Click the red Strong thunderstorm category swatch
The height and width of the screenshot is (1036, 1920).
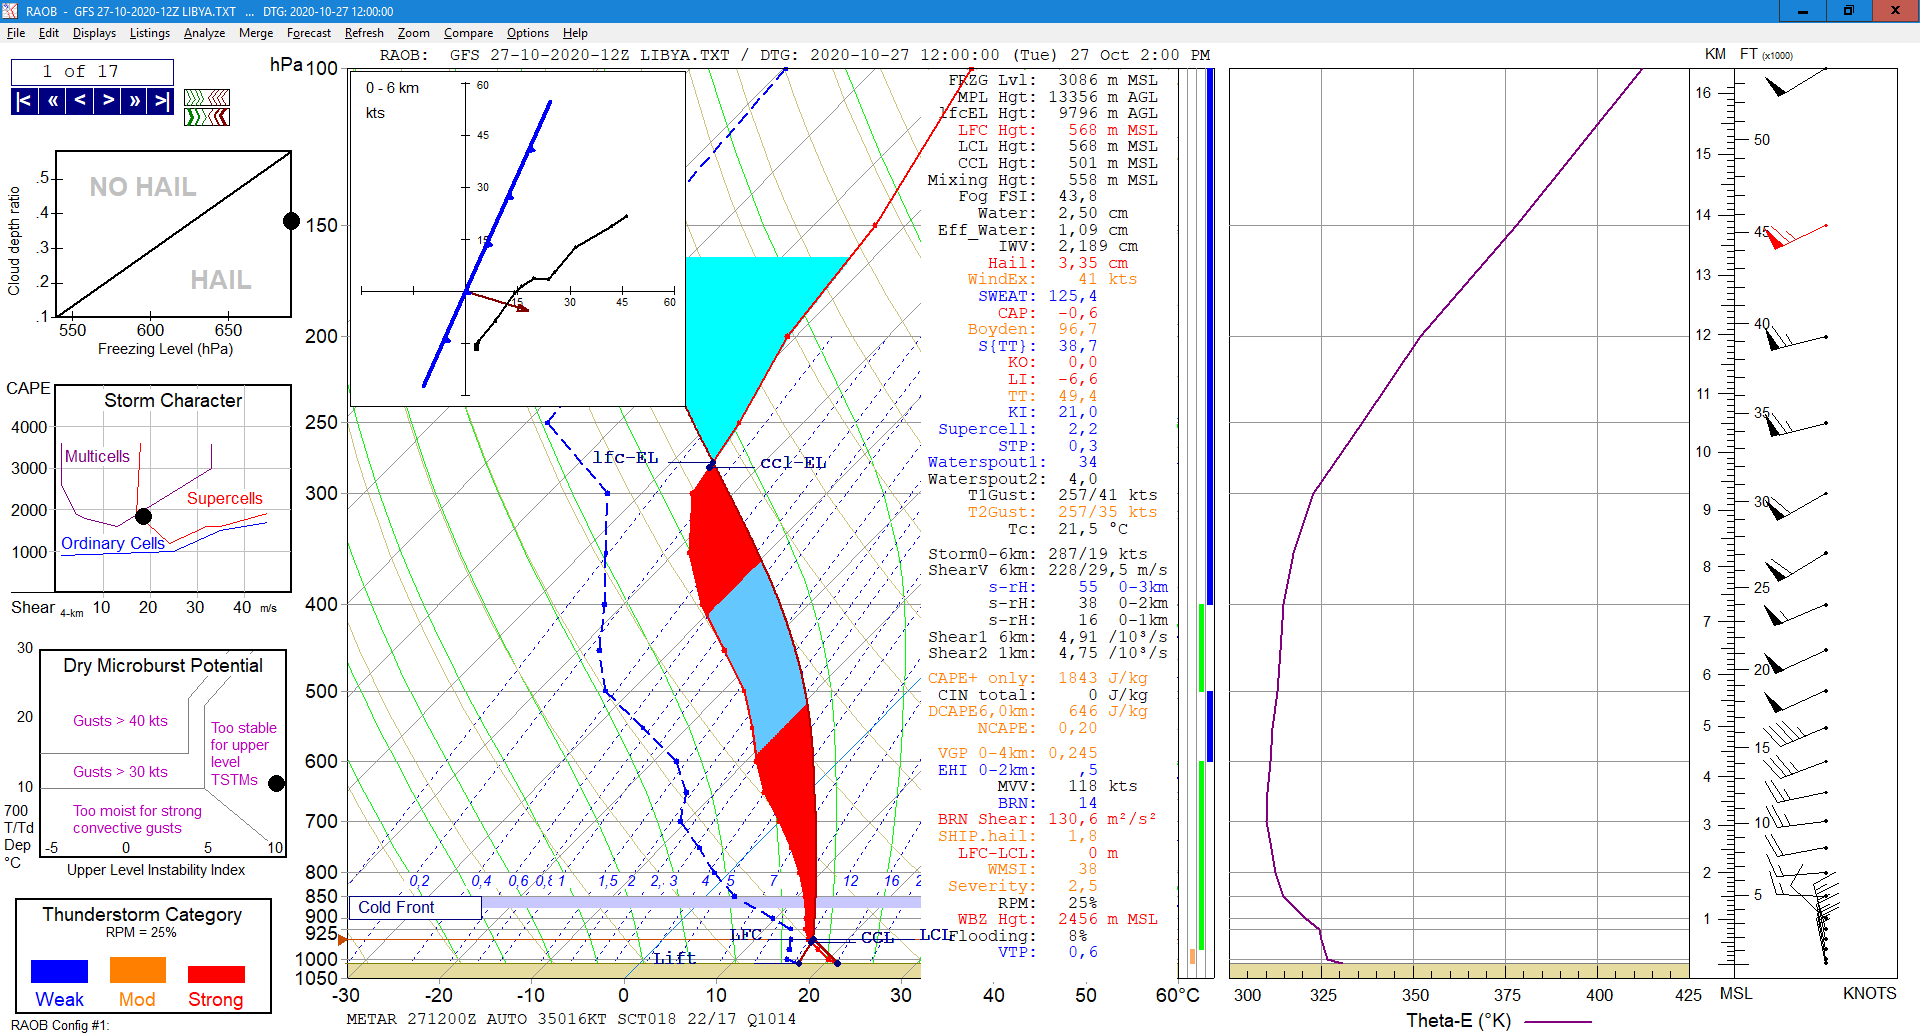[x=216, y=973]
